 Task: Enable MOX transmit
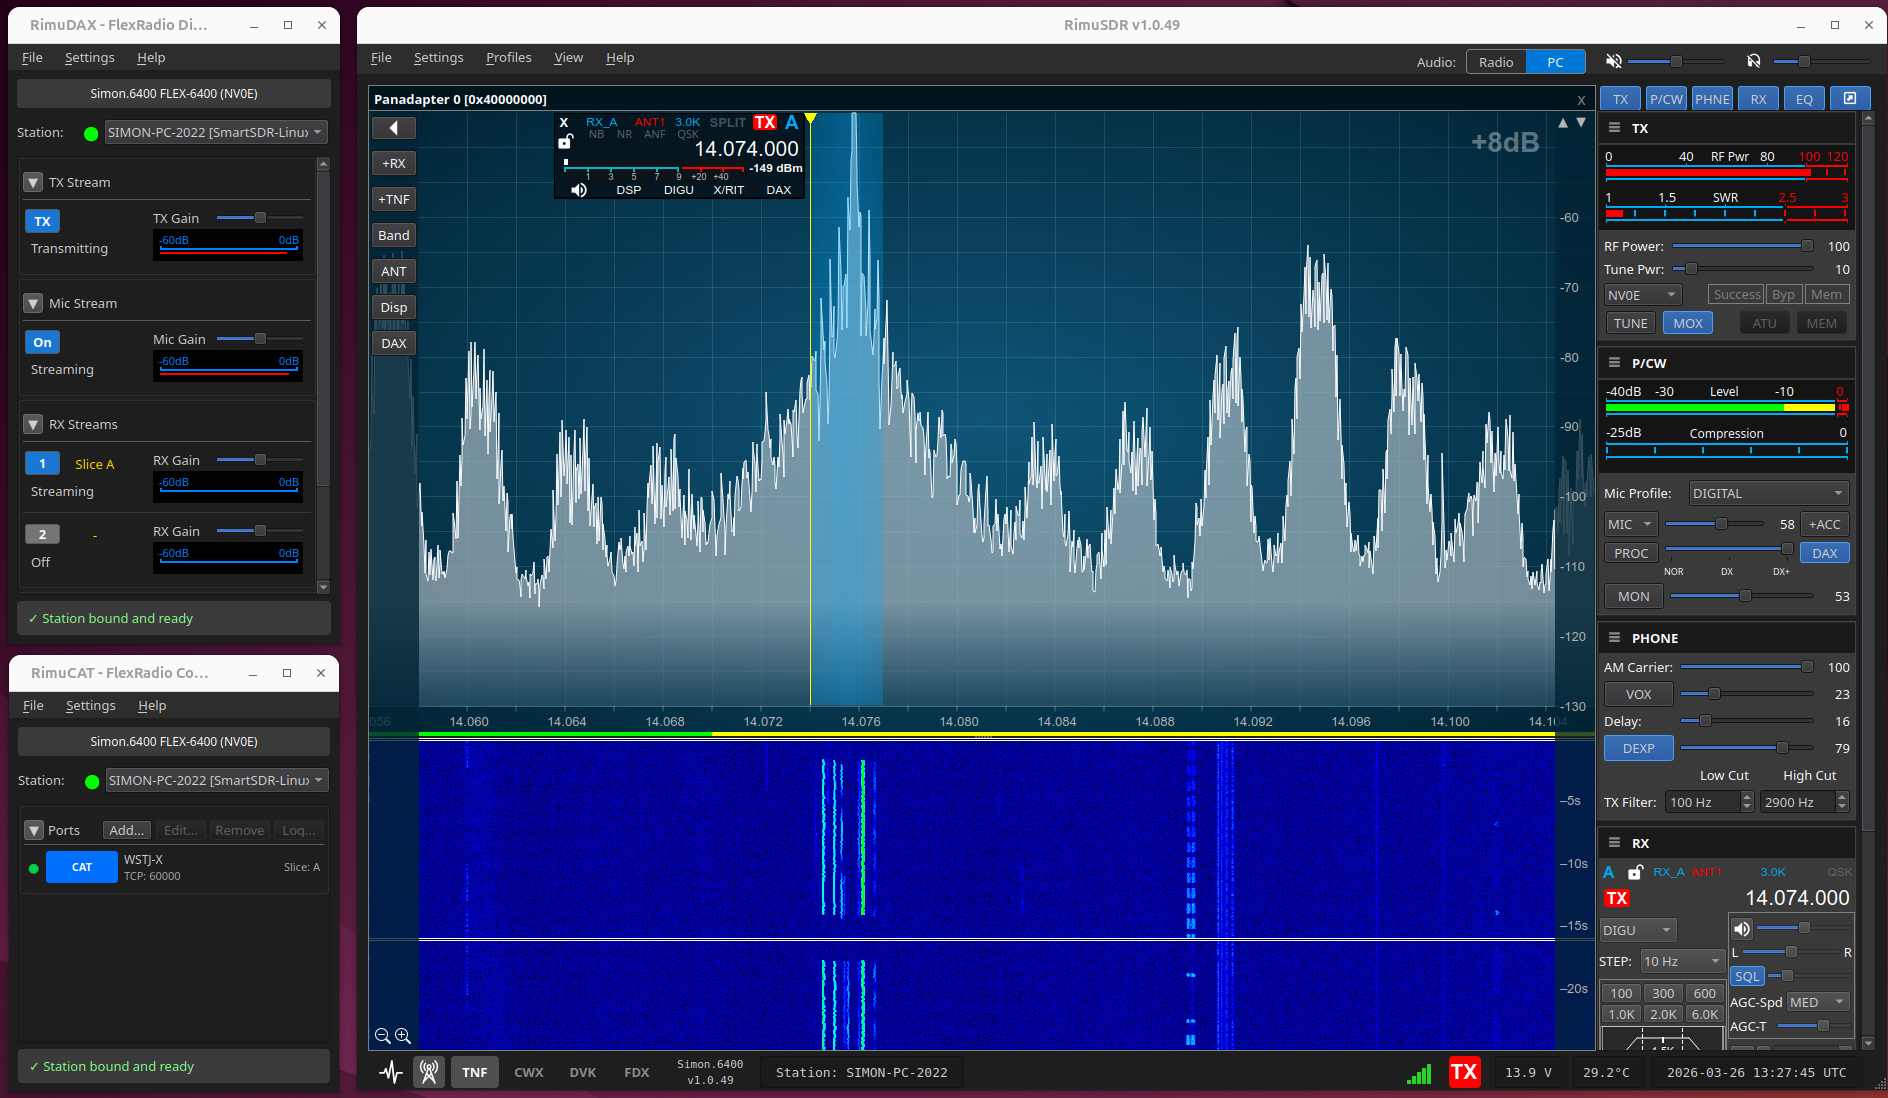1687,322
